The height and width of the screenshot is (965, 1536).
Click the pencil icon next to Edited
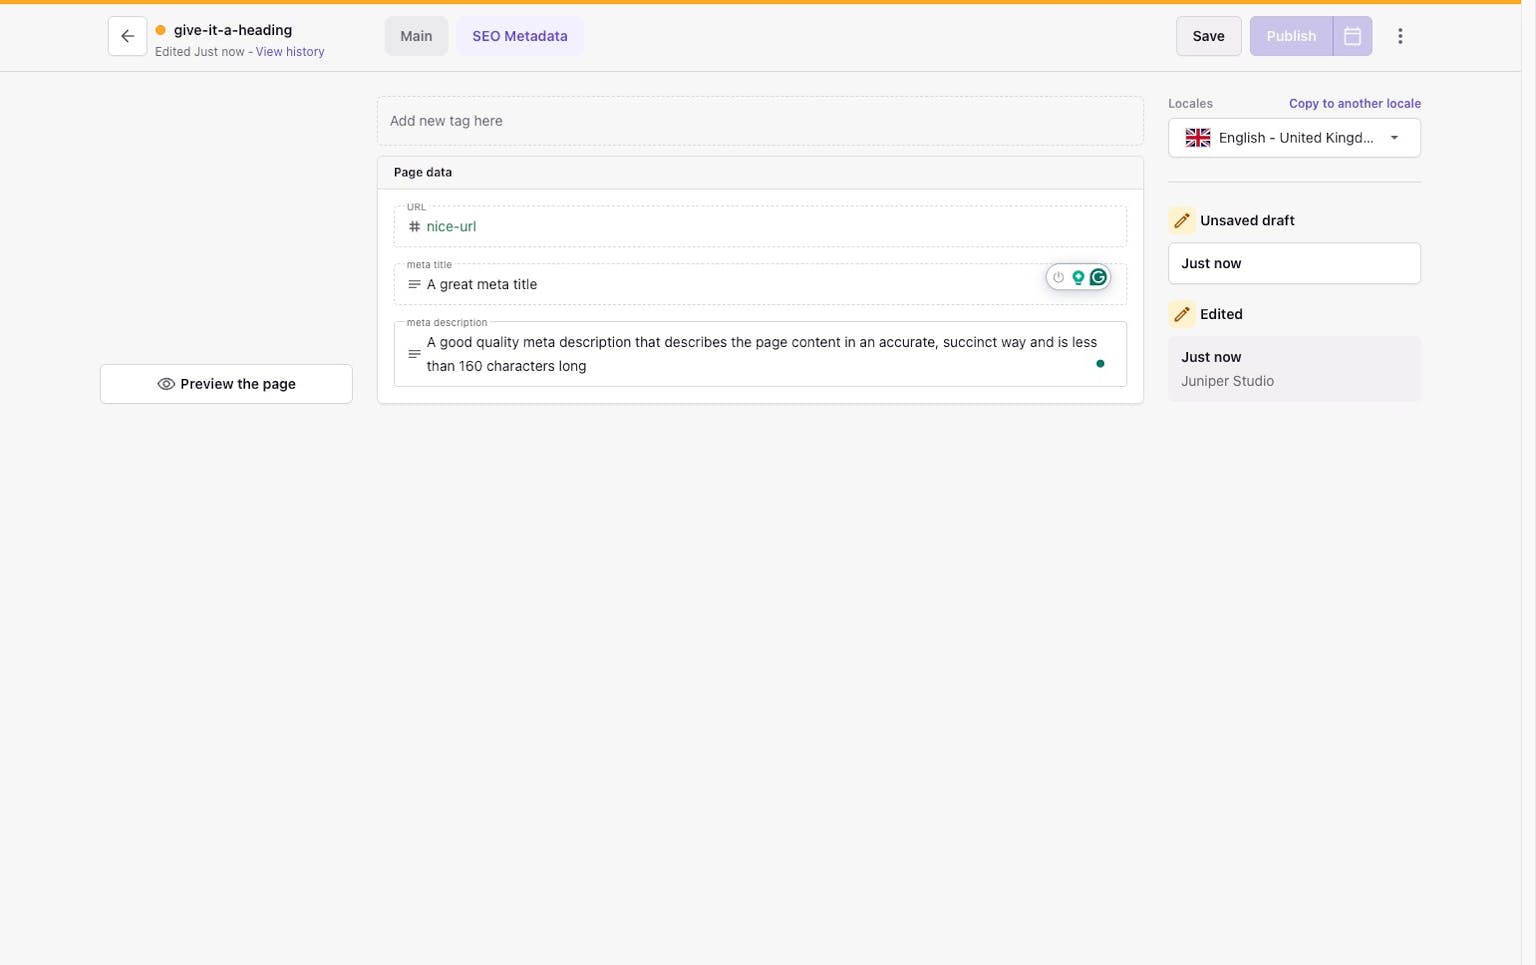coord(1182,313)
